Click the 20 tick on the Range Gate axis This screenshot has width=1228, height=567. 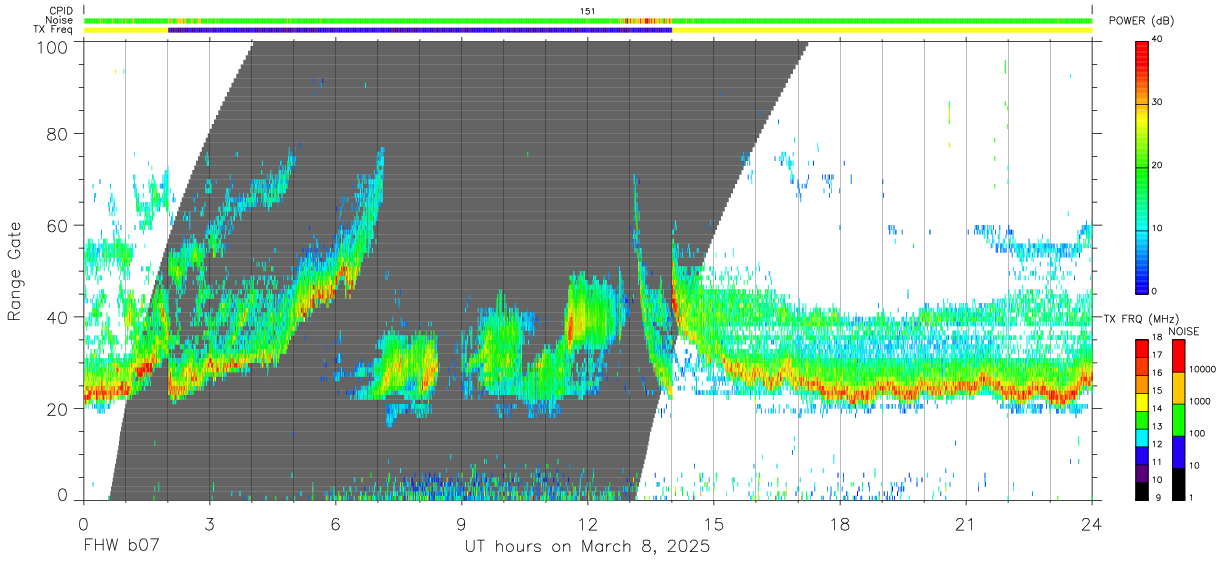click(x=58, y=409)
